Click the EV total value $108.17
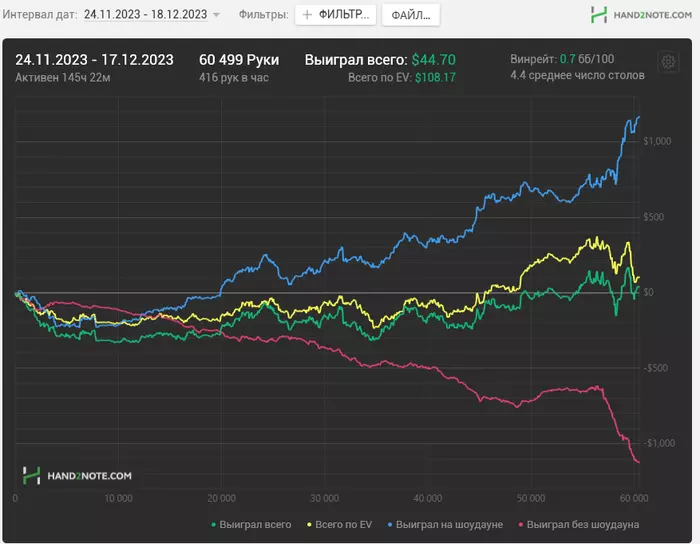The height and width of the screenshot is (544, 700). pyautogui.click(x=435, y=77)
